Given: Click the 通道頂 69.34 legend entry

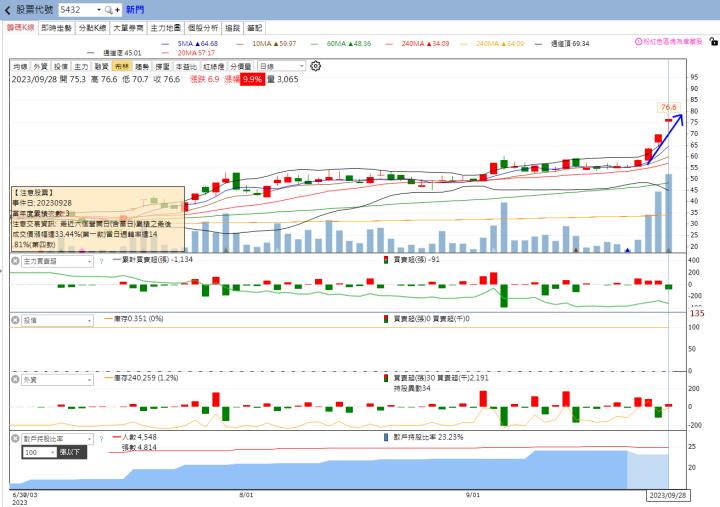Looking at the screenshot, I should (x=562, y=44).
